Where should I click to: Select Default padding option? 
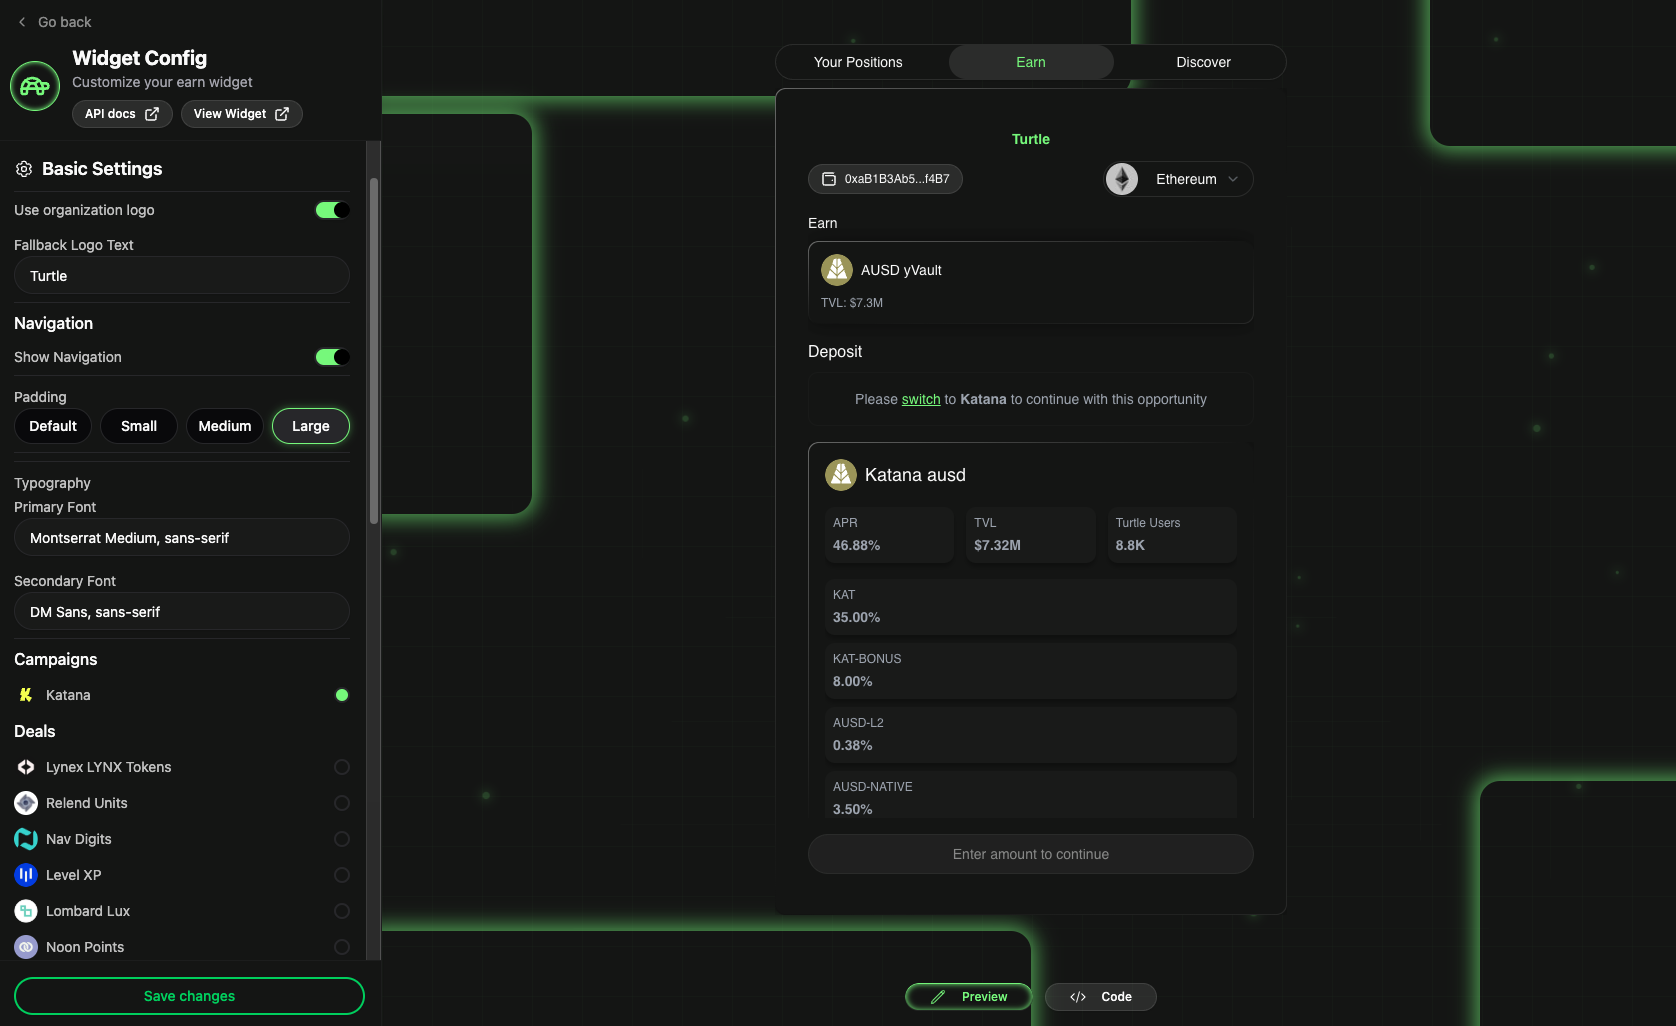point(53,426)
